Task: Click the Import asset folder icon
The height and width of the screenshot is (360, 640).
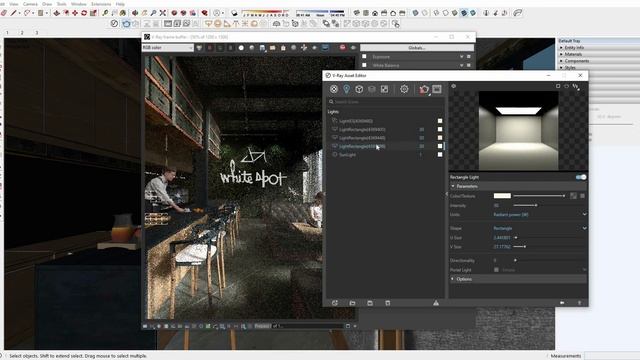Action: point(352,303)
